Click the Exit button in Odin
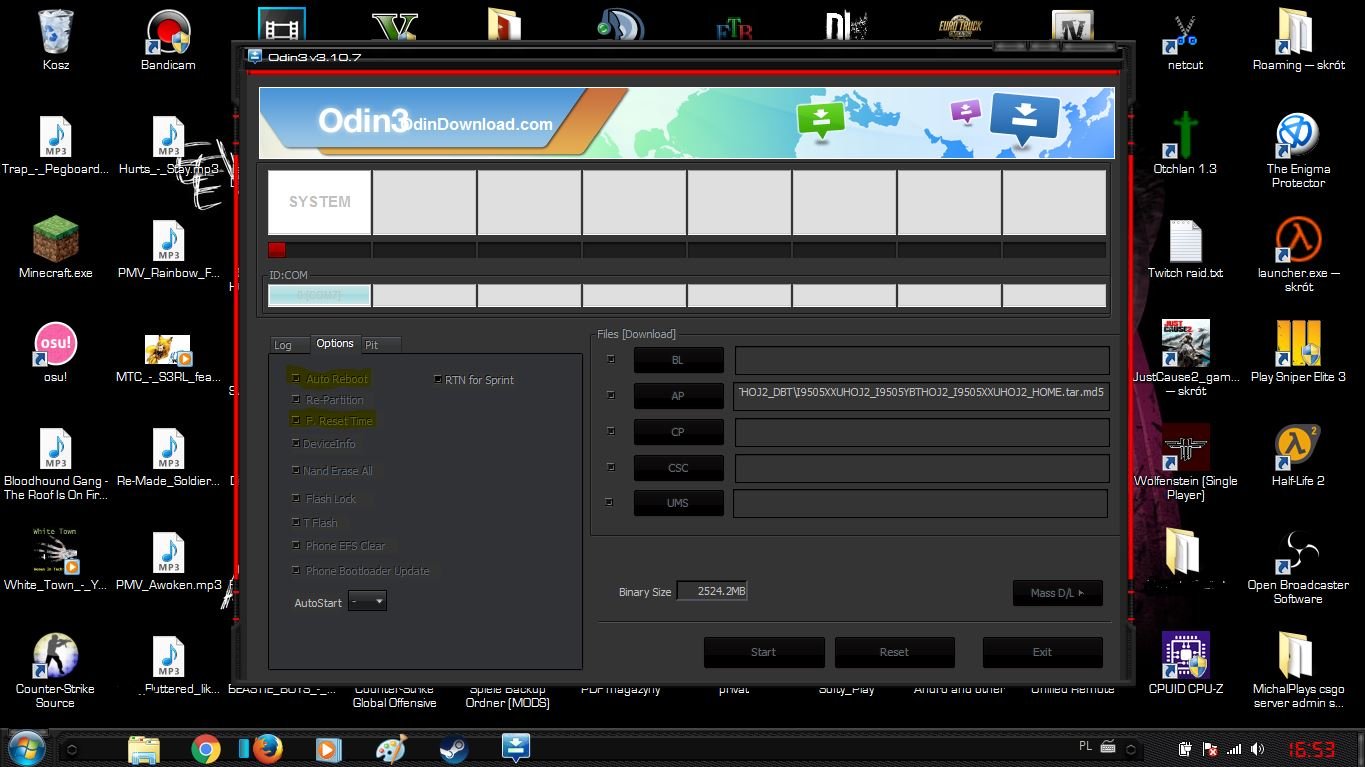The image size is (1365, 767). (1042, 652)
